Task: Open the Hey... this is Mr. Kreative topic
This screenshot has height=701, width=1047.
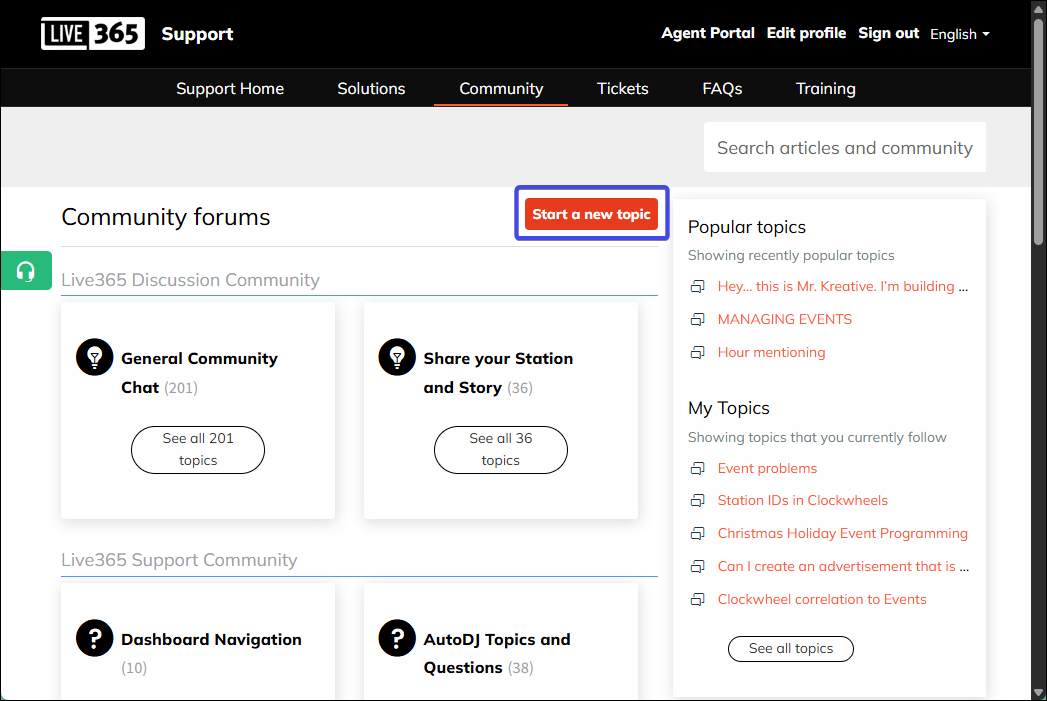Action: 843,286
